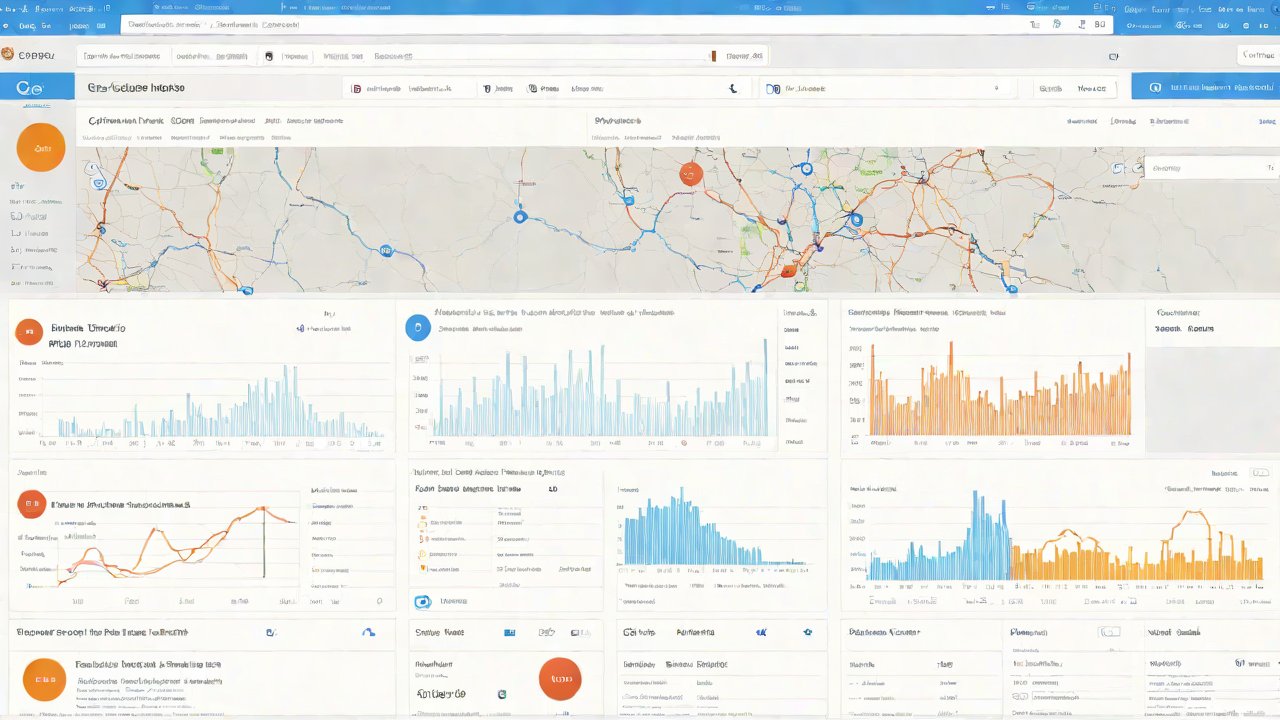Expand the blue chevron in bottom-left panel header
This screenshot has height=720, width=1280.
click(x=368, y=632)
